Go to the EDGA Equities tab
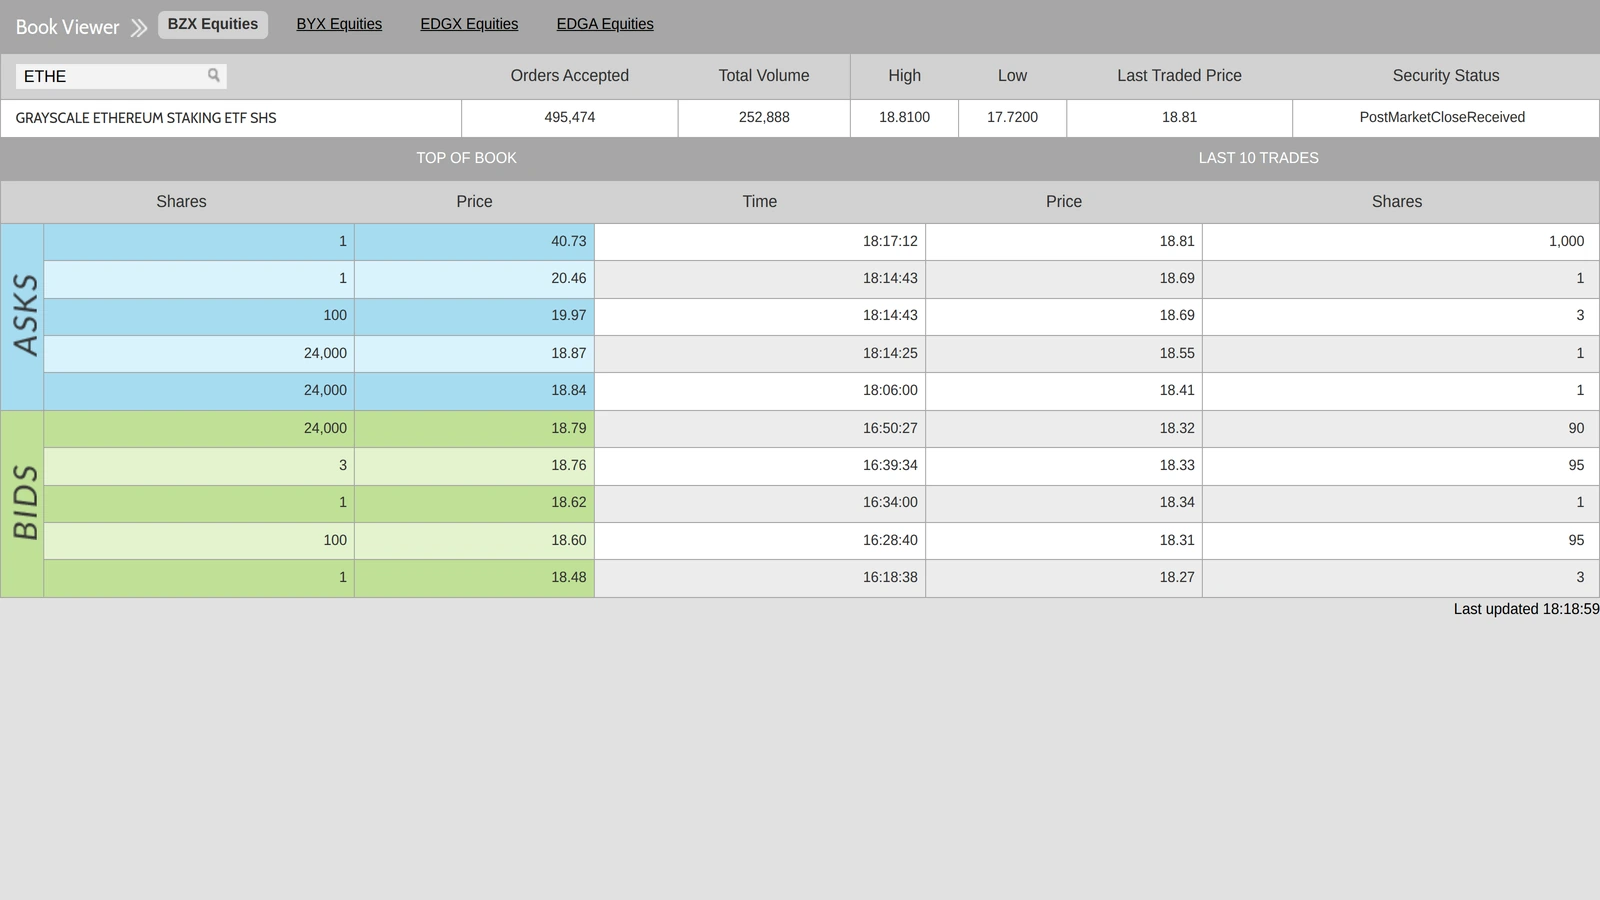 click(605, 24)
